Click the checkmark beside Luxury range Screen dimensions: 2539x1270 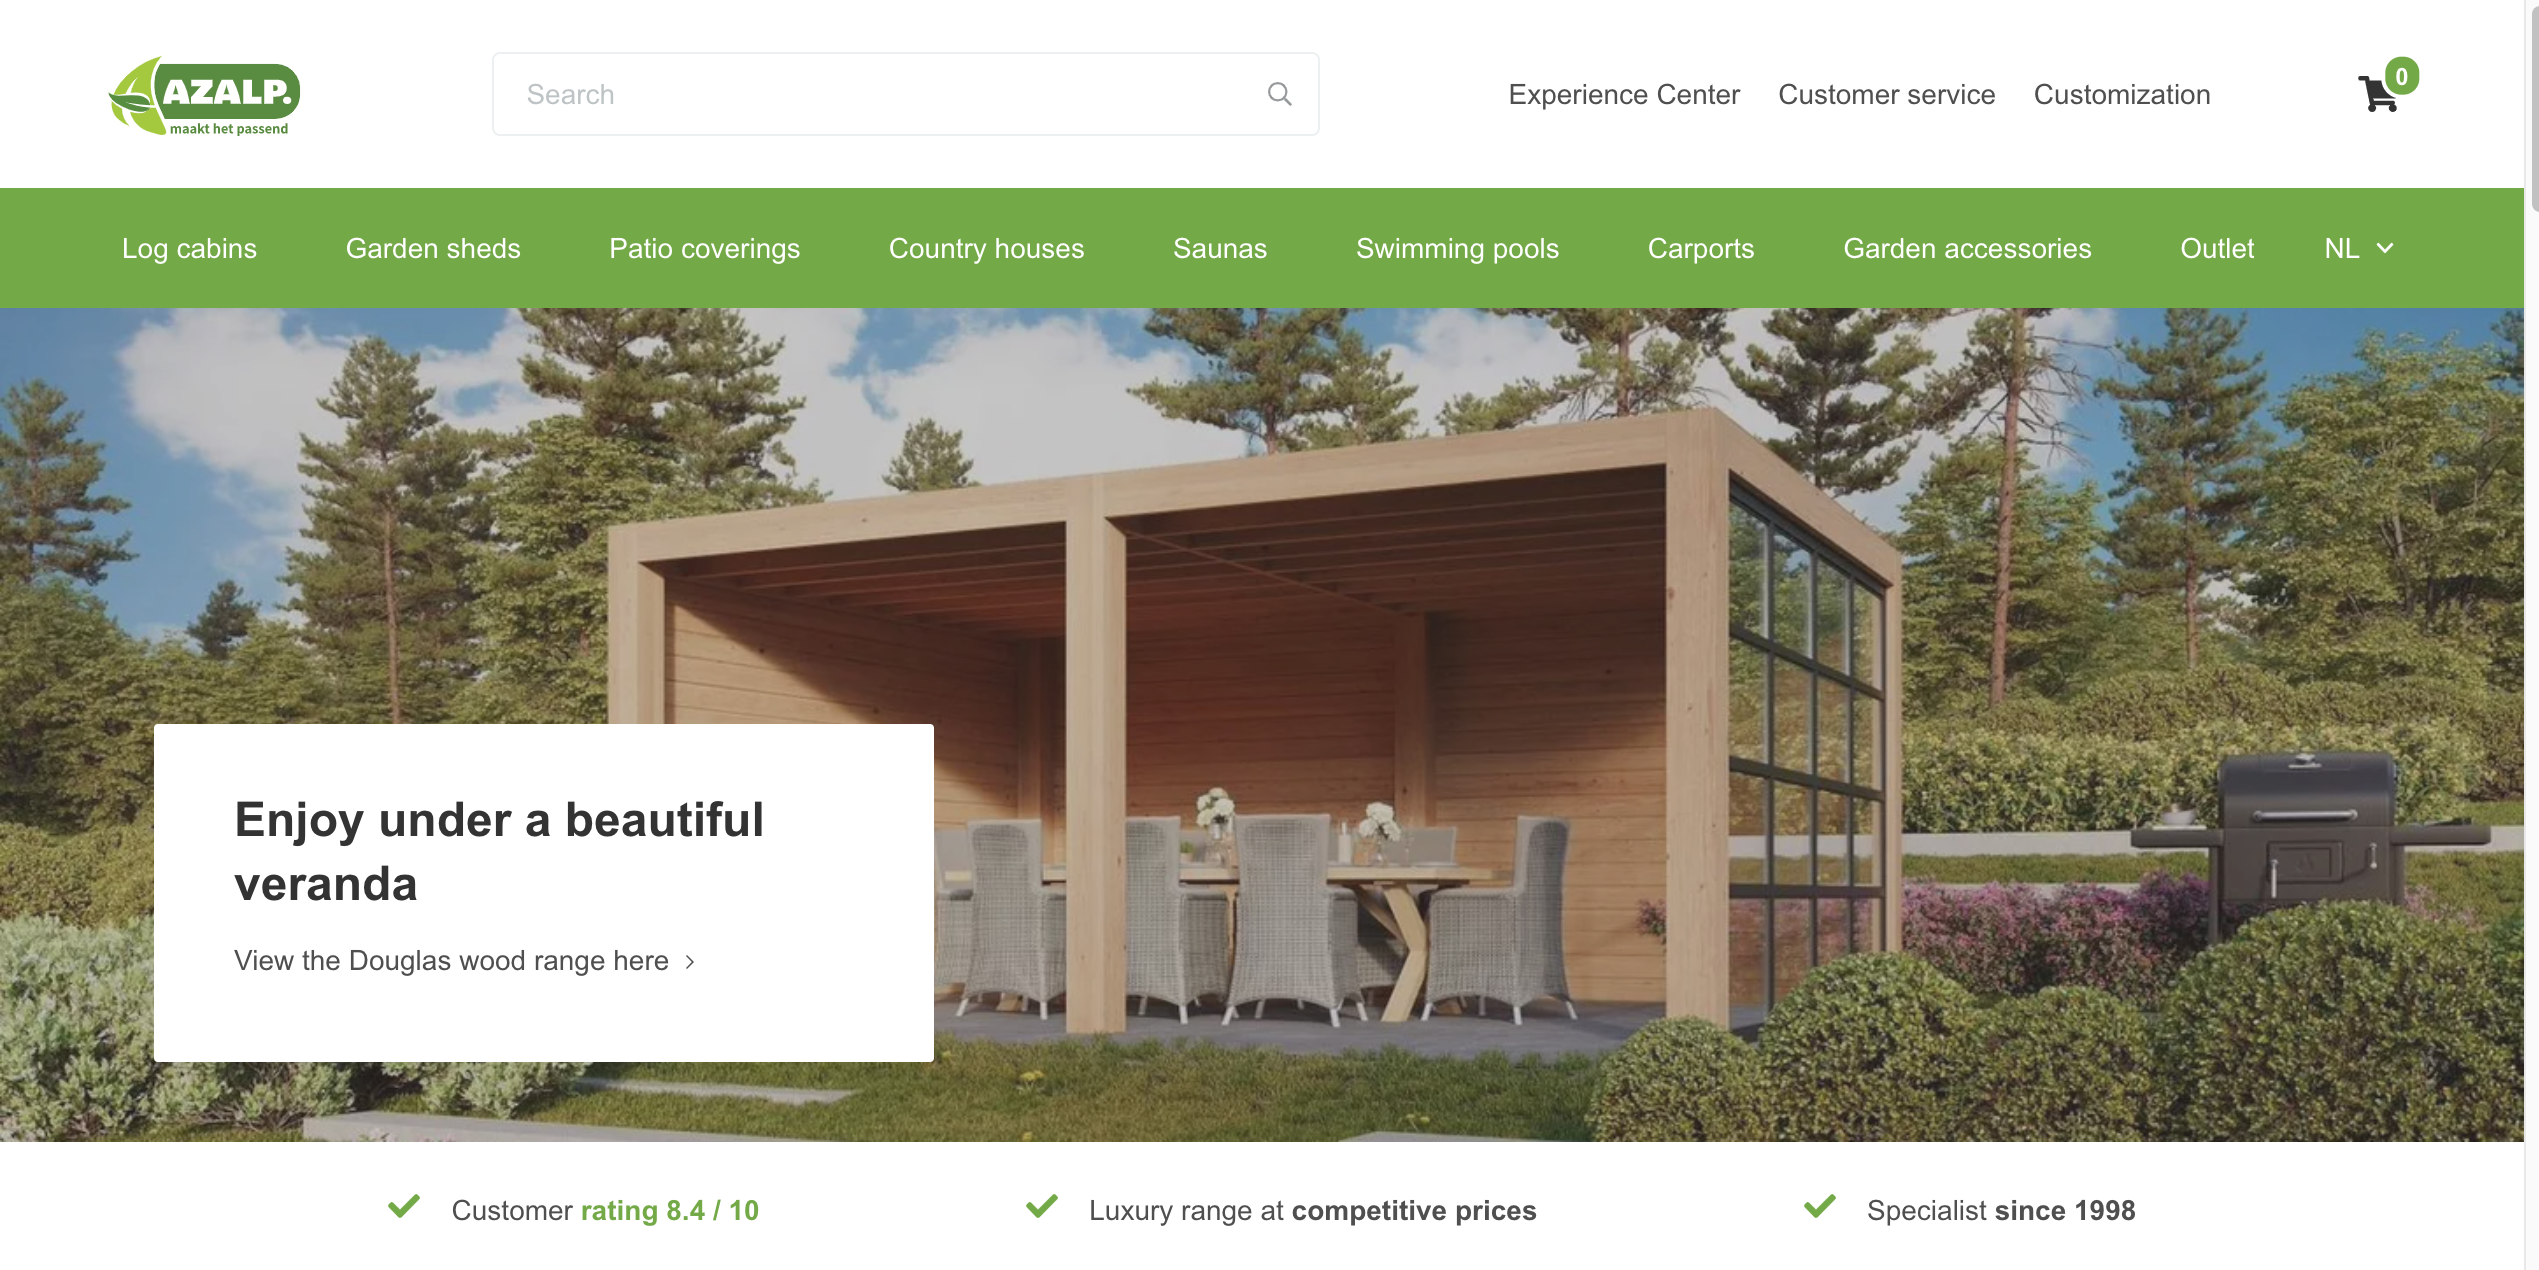pos(1042,1206)
